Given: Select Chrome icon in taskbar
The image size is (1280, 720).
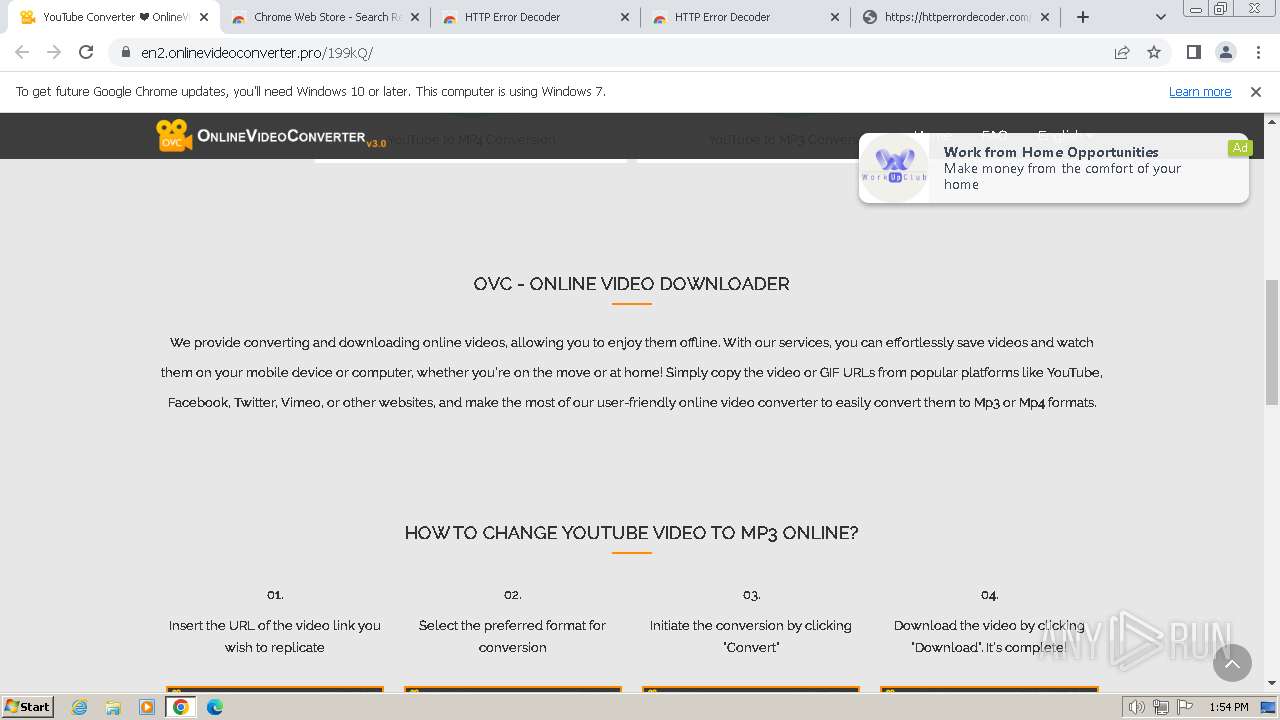Looking at the screenshot, I should (x=181, y=707).
